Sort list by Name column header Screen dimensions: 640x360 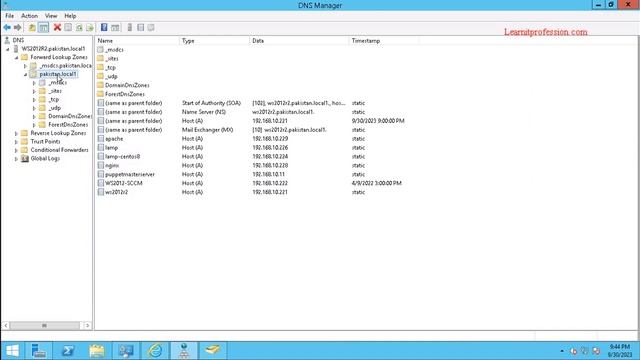(137, 41)
